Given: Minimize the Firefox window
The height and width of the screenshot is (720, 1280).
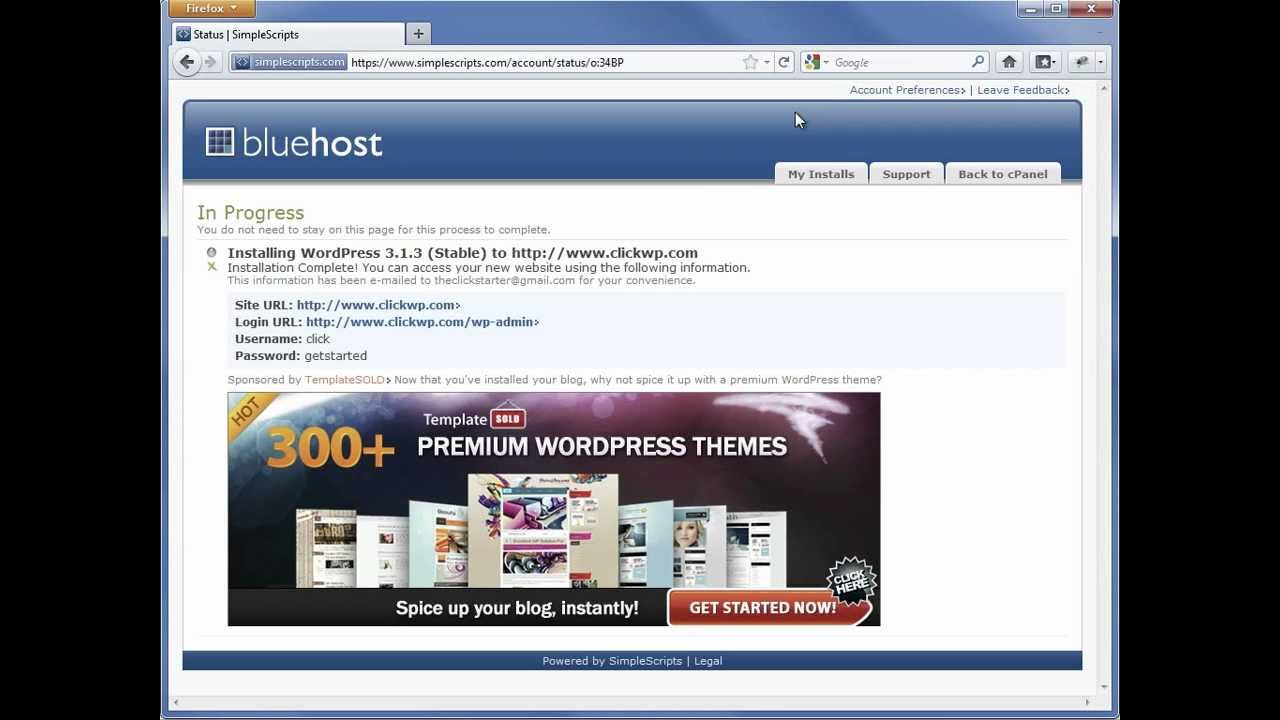Looking at the screenshot, I should click(1030, 9).
